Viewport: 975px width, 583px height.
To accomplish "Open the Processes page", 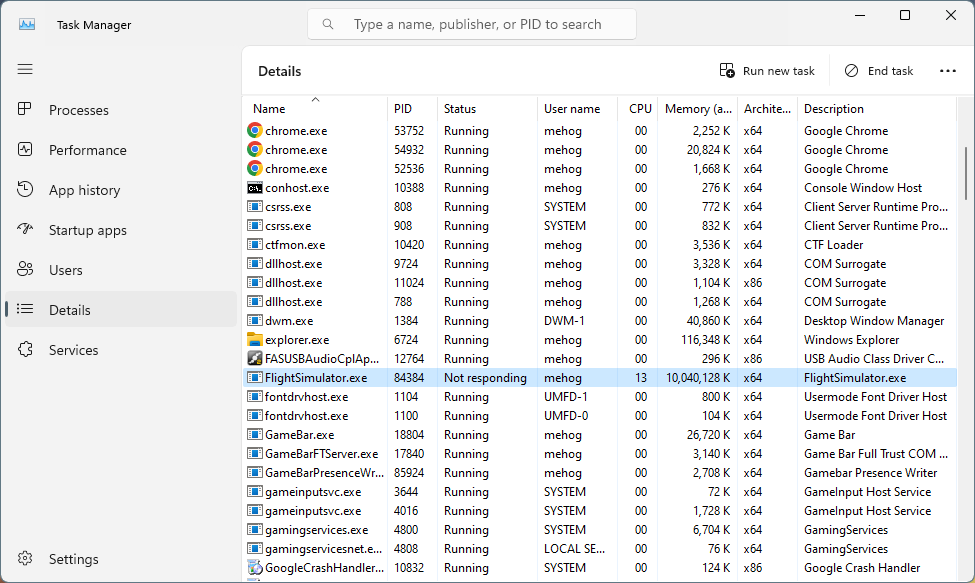I will [121, 110].
